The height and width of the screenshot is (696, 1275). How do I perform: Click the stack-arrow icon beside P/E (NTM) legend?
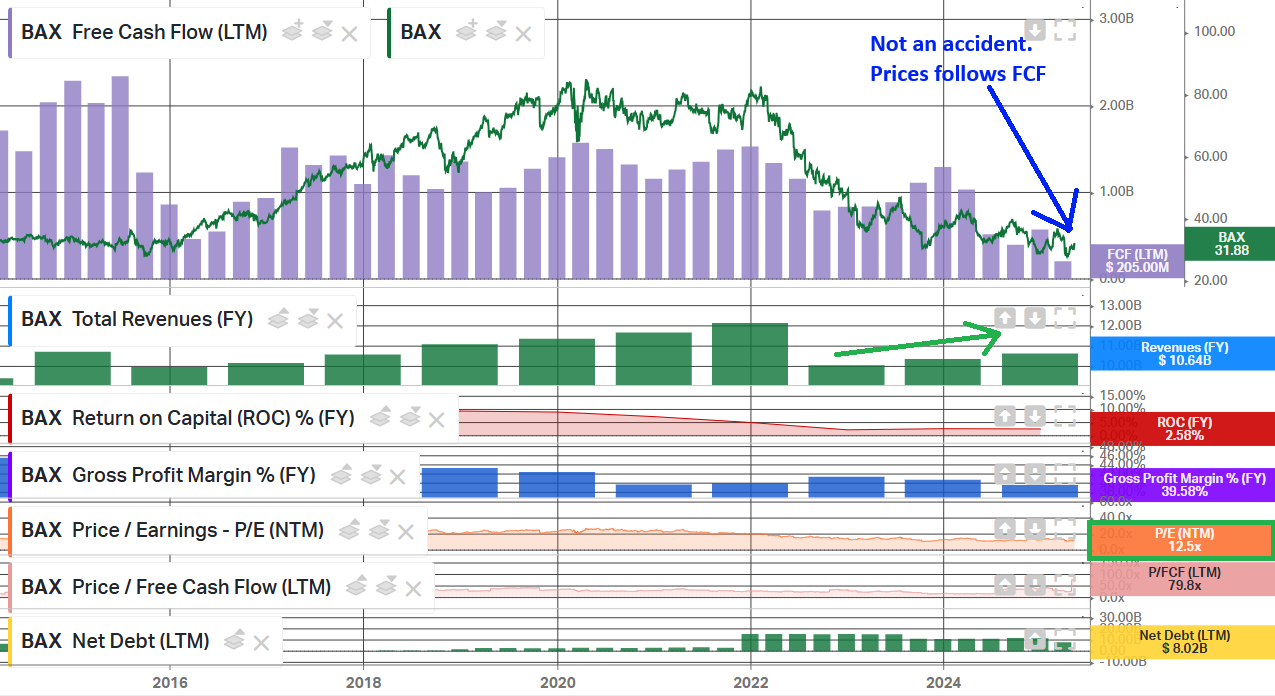[x=379, y=530]
